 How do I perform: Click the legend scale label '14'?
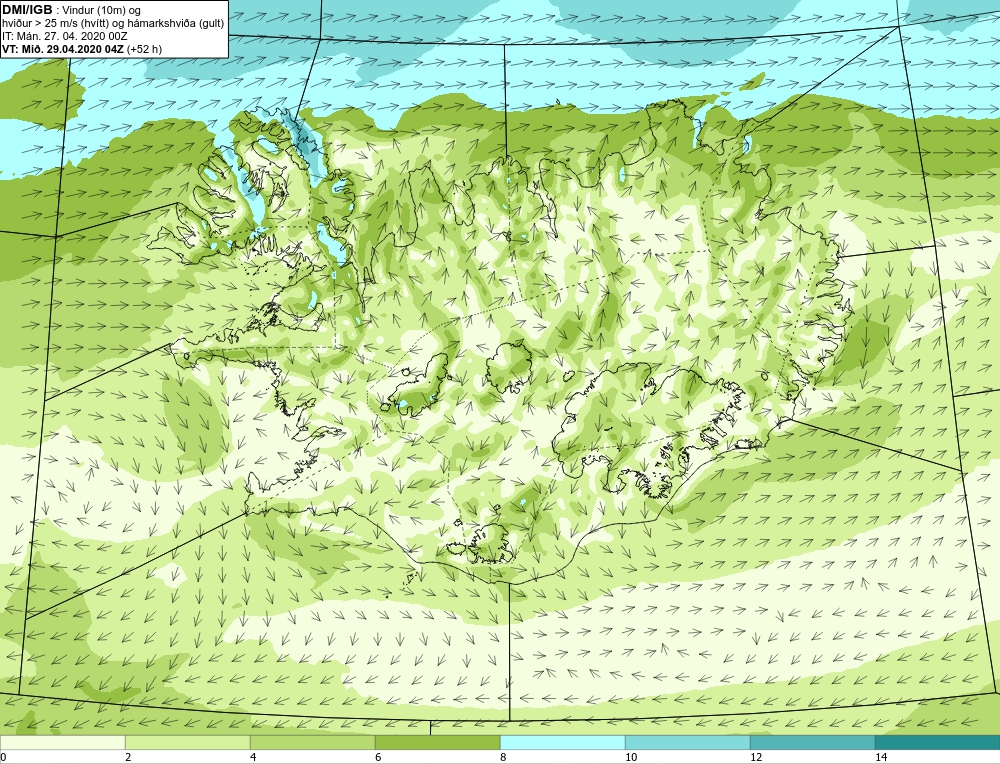coord(881,757)
